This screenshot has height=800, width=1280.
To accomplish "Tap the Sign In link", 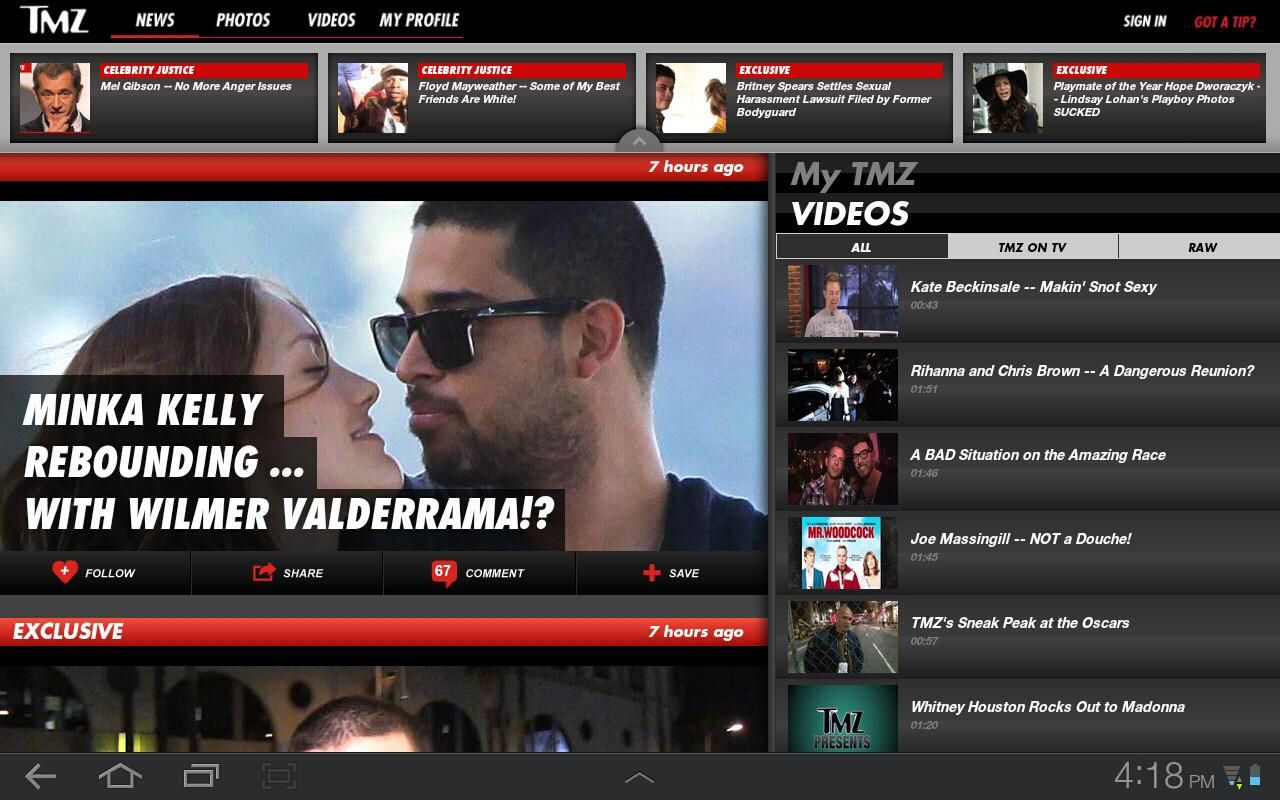I will [x=1144, y=21].
